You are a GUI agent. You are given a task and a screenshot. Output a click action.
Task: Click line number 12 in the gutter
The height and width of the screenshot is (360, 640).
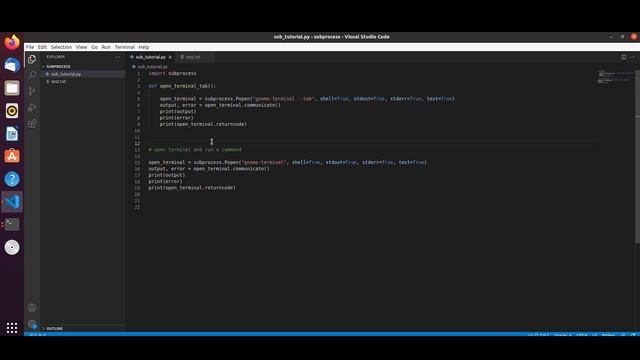click(x=137, y=144)
